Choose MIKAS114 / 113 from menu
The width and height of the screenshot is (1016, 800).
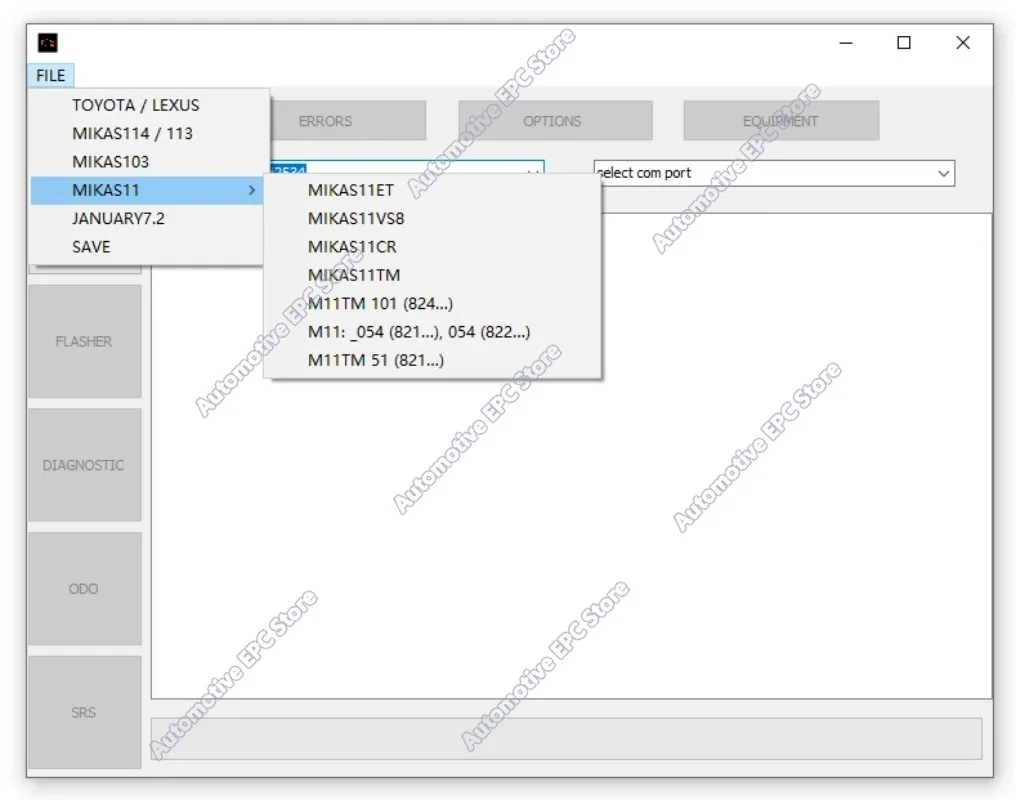(x=146, y=133)
